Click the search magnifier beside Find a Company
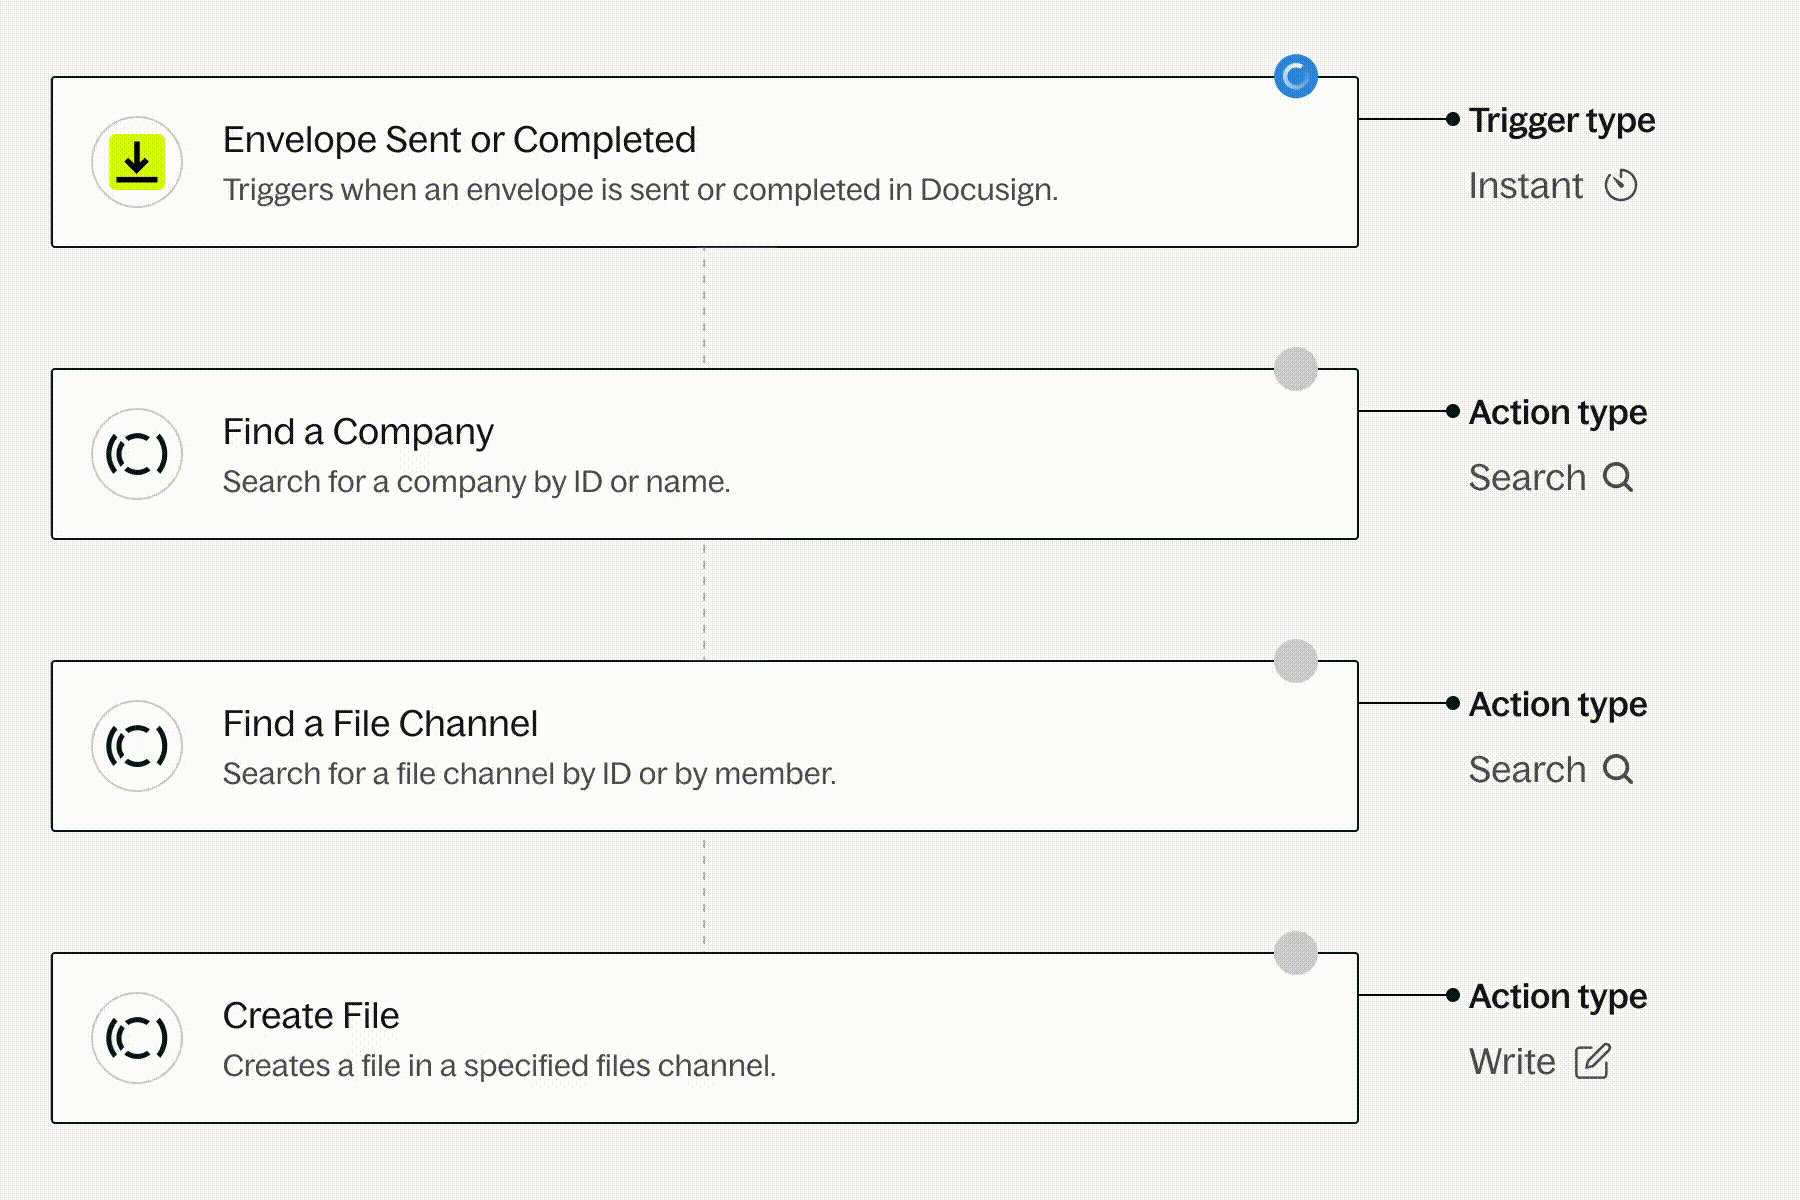Image resolution: width=1800 pixels, height=1200 pixels. 1618,478
